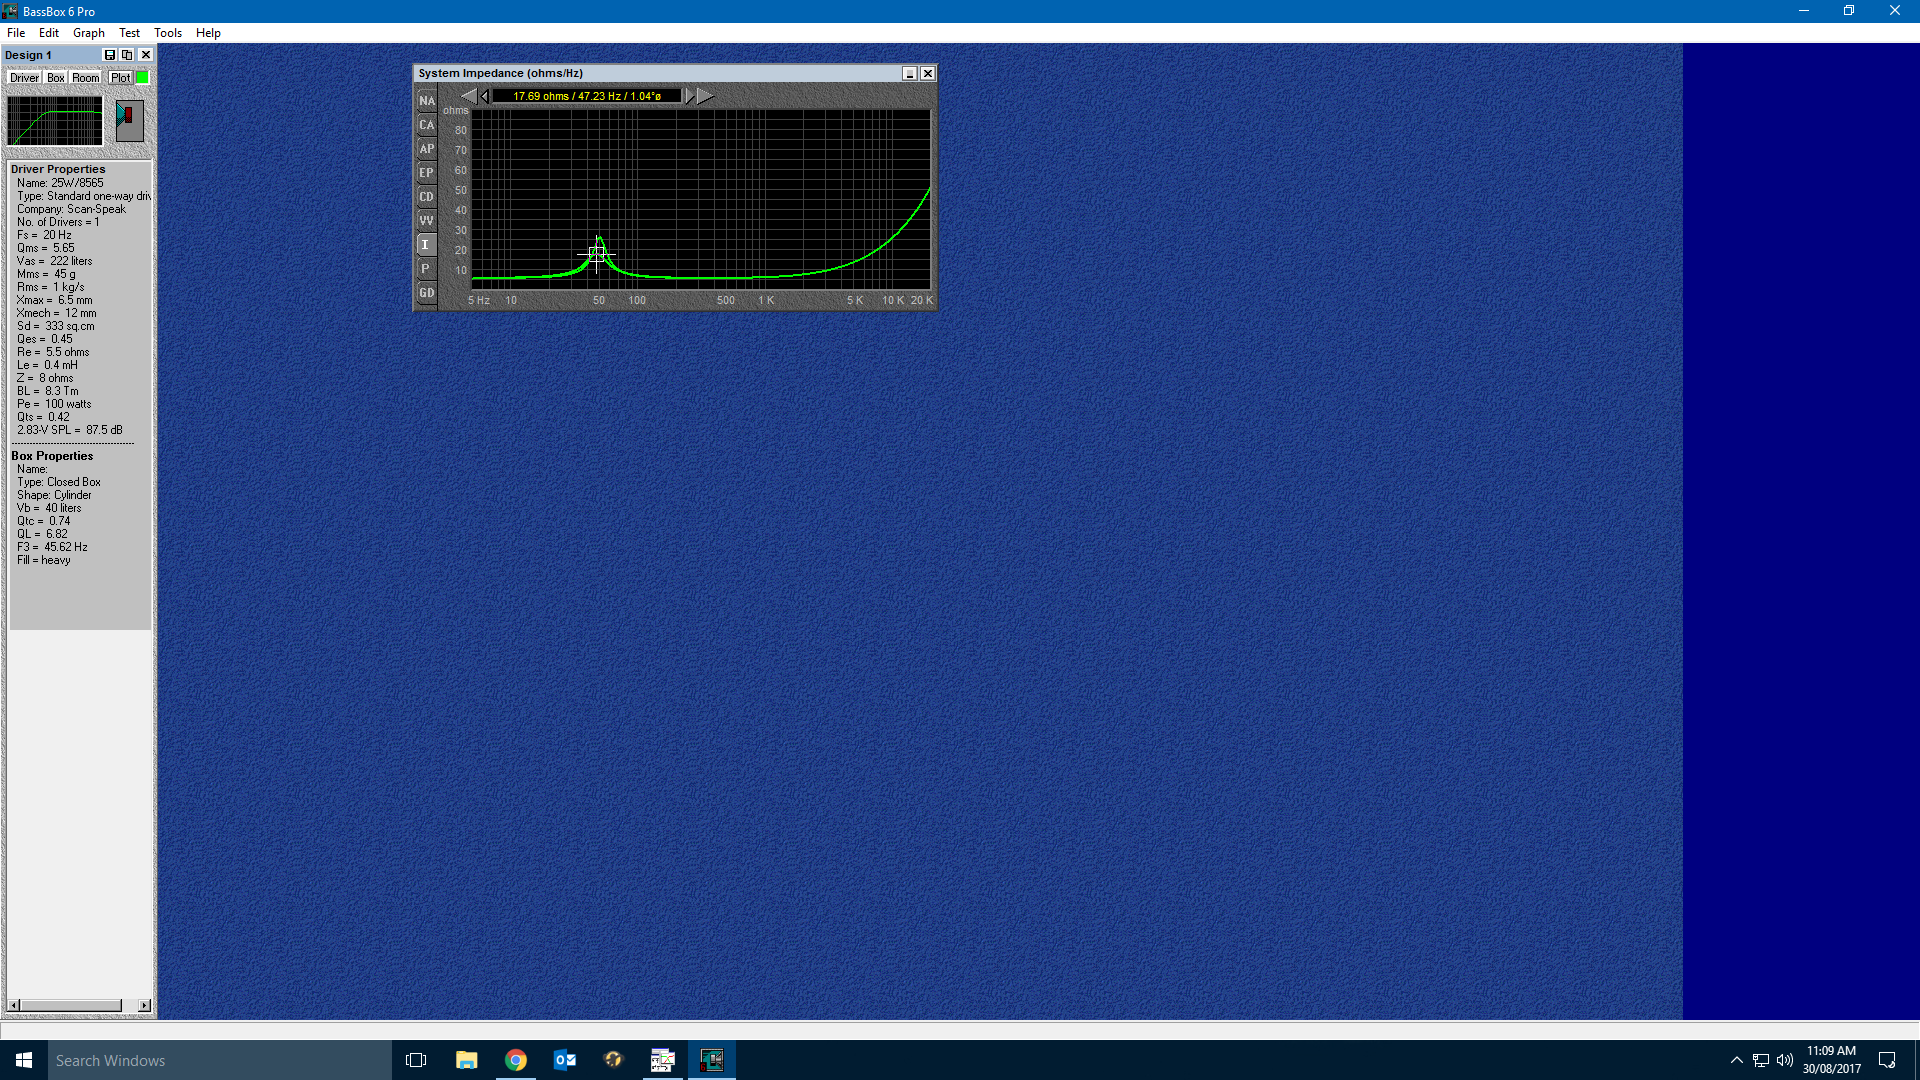
Task: Open the Edit menu
Action: pos(49,33)
